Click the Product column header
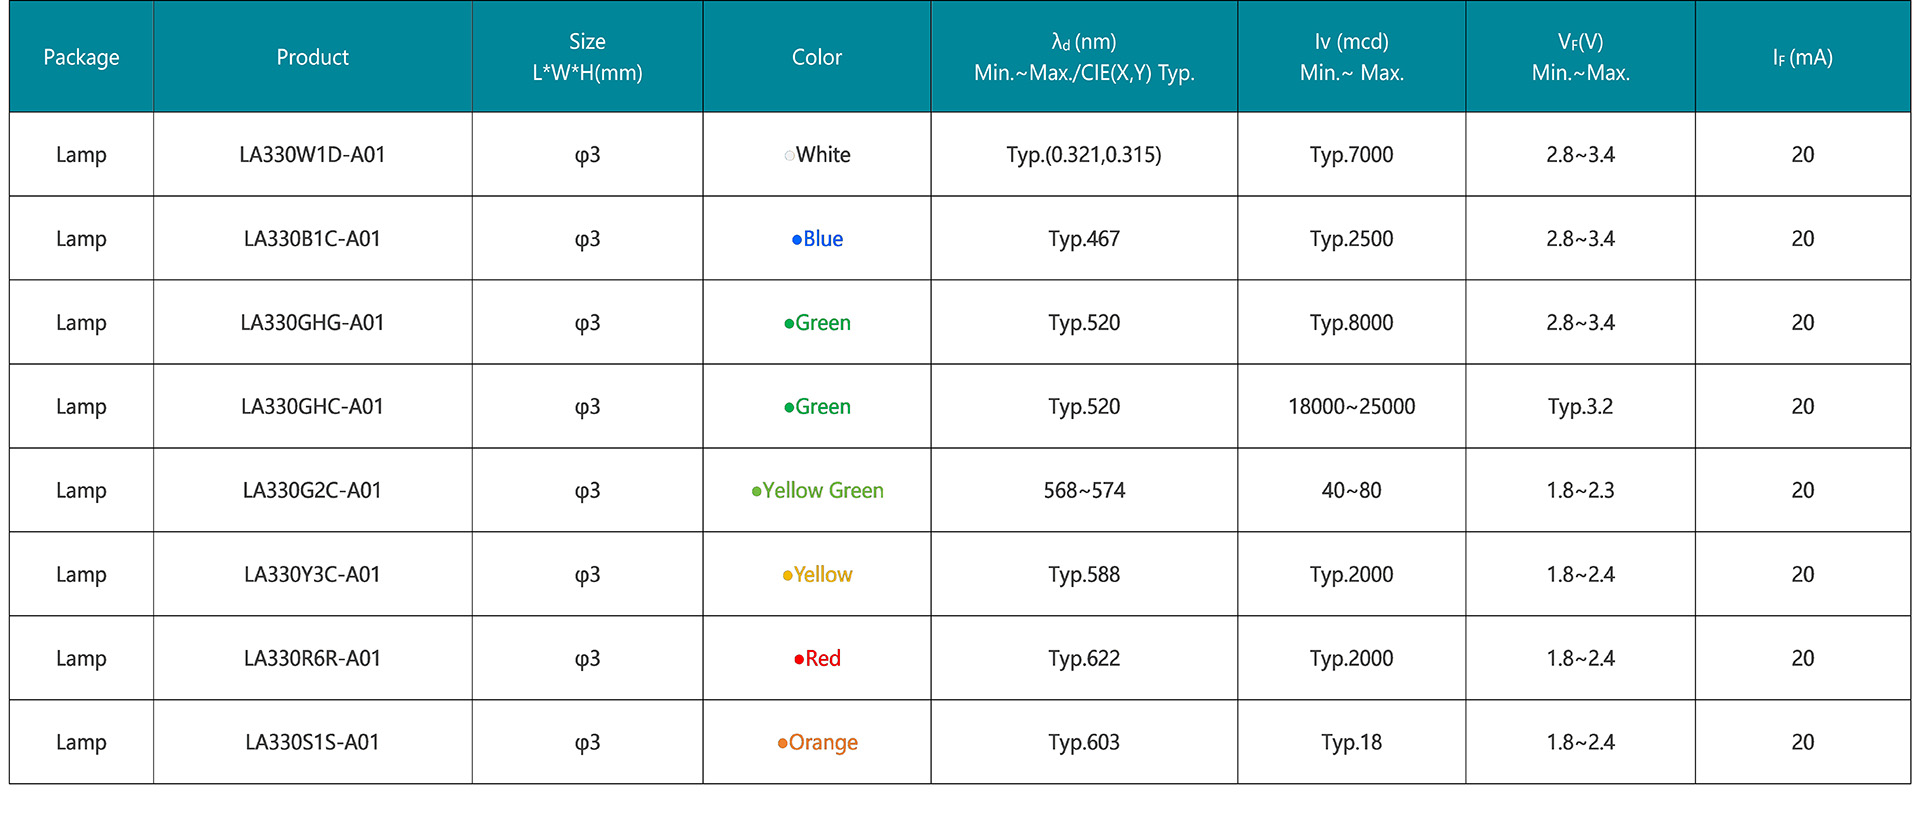1920x816 pixels. coord(312,57)
